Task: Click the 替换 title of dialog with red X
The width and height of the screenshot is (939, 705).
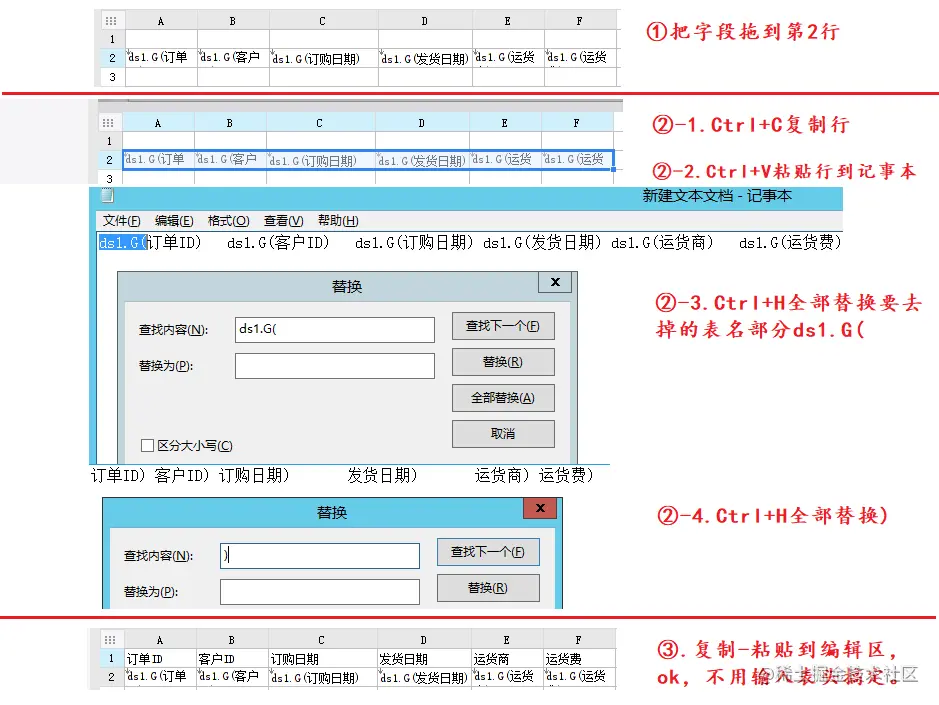Action: [332, 512]
